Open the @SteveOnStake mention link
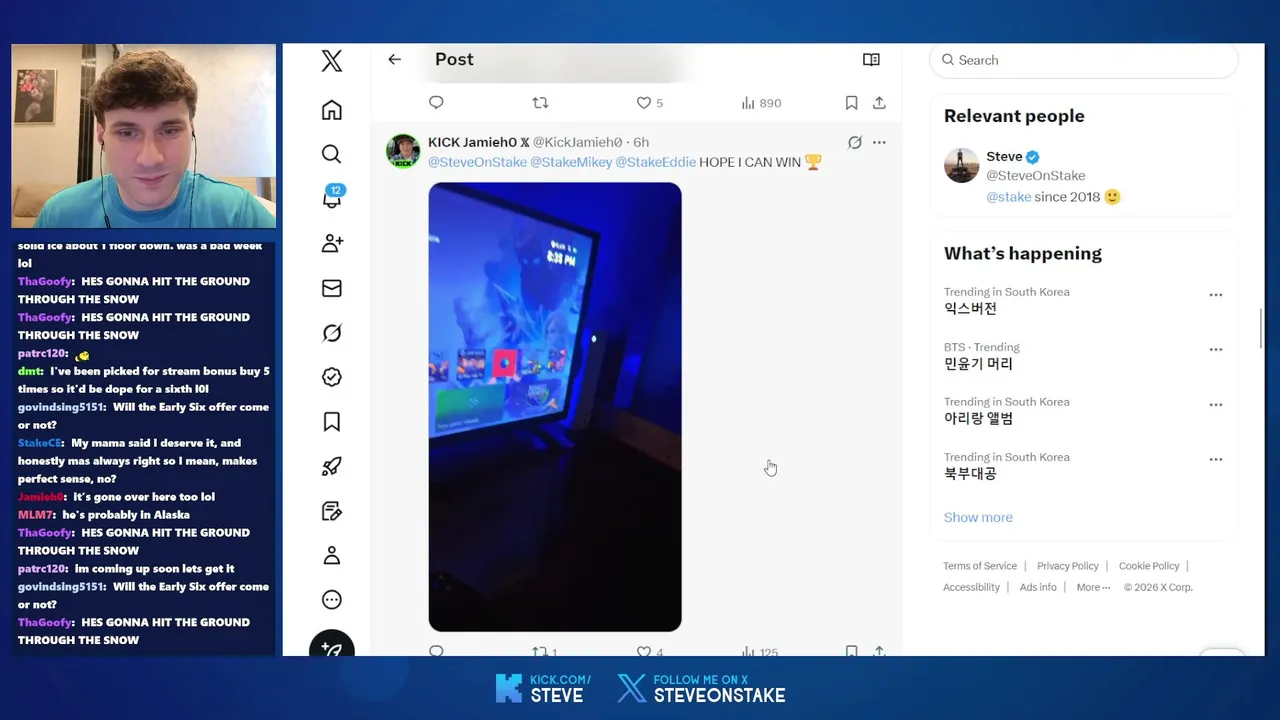This screenshot has width=1280, height=720. (x=477, y=162)
